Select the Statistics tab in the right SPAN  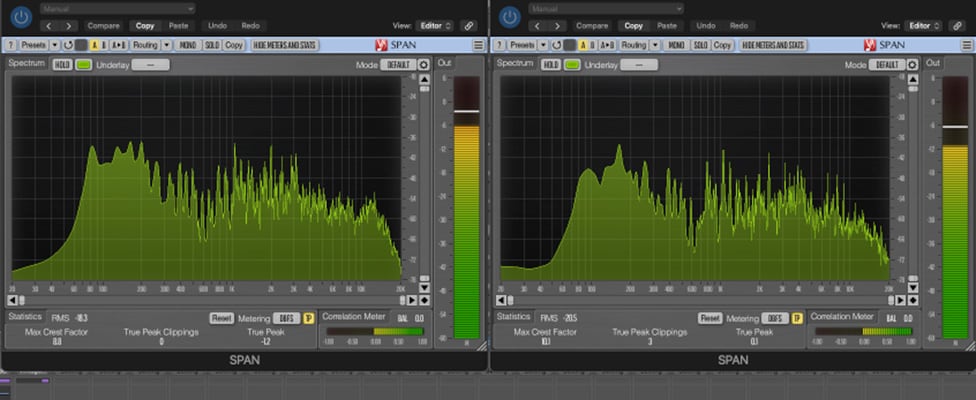tap(514, 317)
